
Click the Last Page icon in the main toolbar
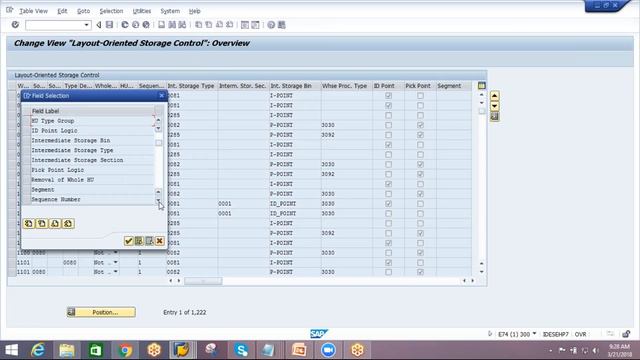click(229, 25)
